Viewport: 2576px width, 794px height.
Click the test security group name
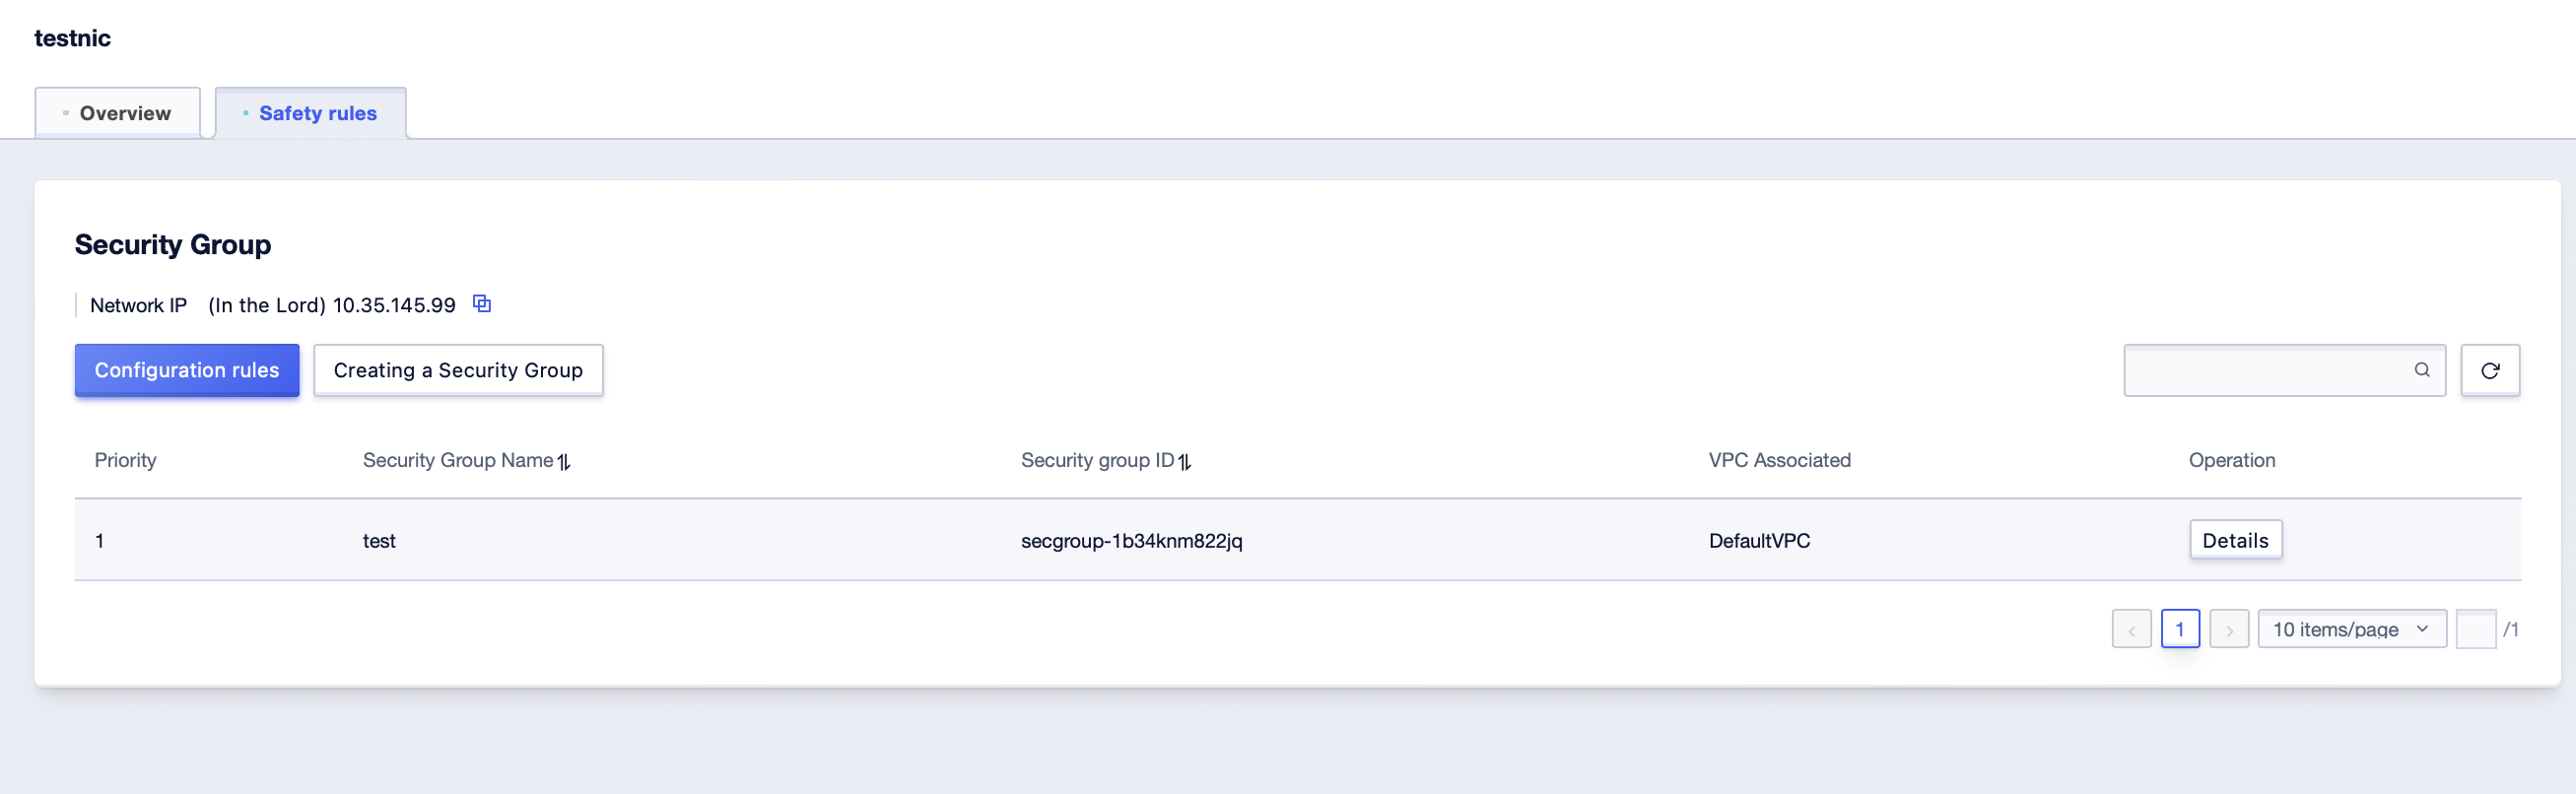[x=379, y=541]
